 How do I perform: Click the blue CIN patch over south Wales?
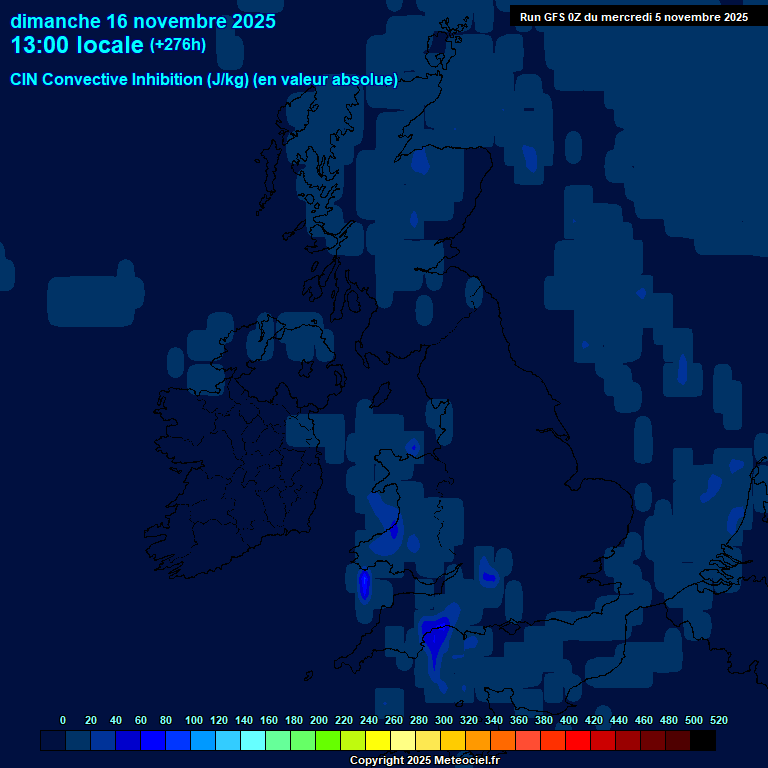pyautogui.click(x=392, y=525)
